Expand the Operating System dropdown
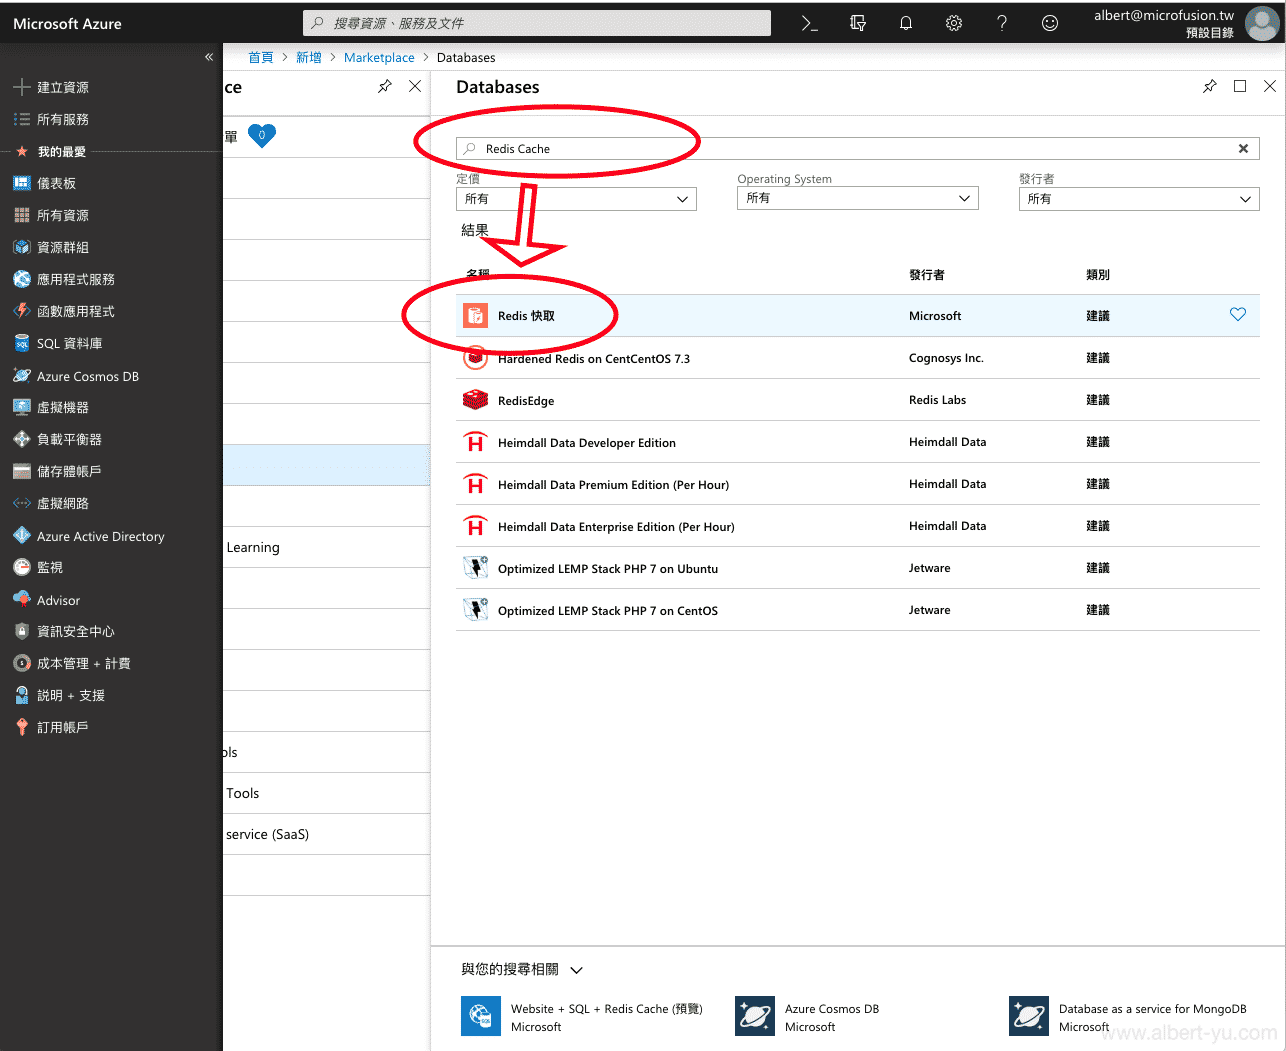The image size is (1286, 1051). 858,198
